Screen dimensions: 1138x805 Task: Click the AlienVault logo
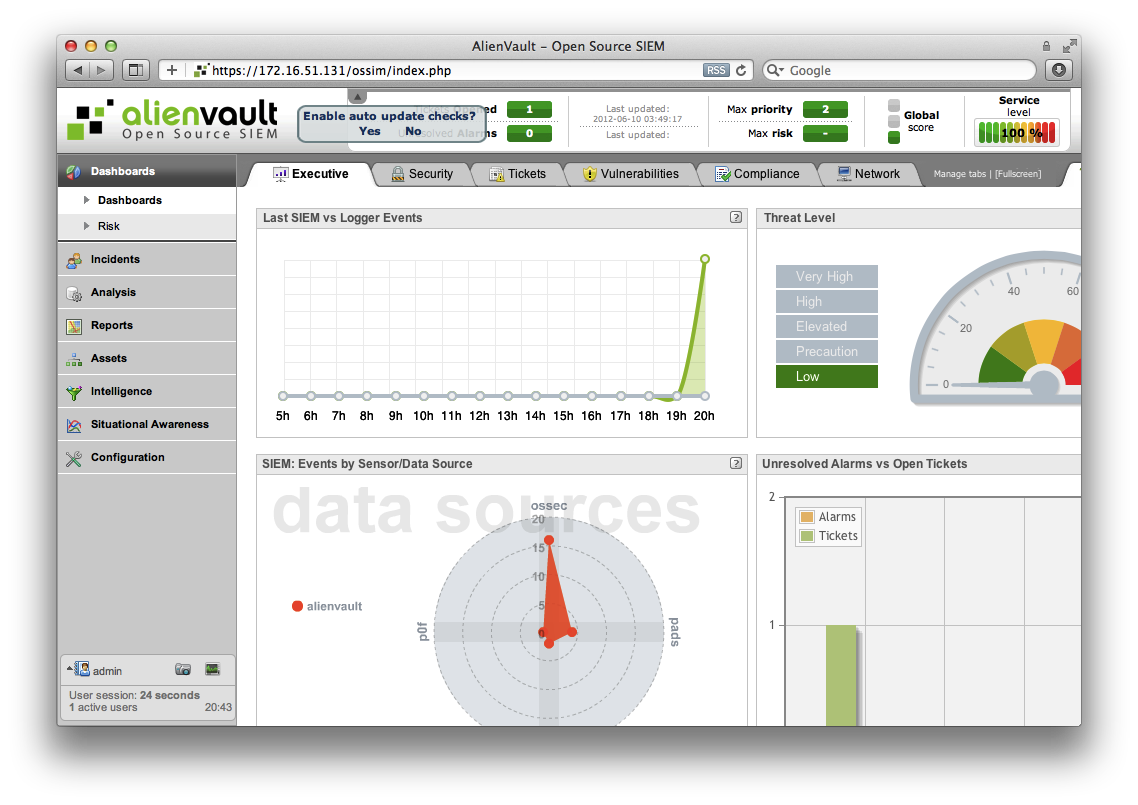[173, 120]
